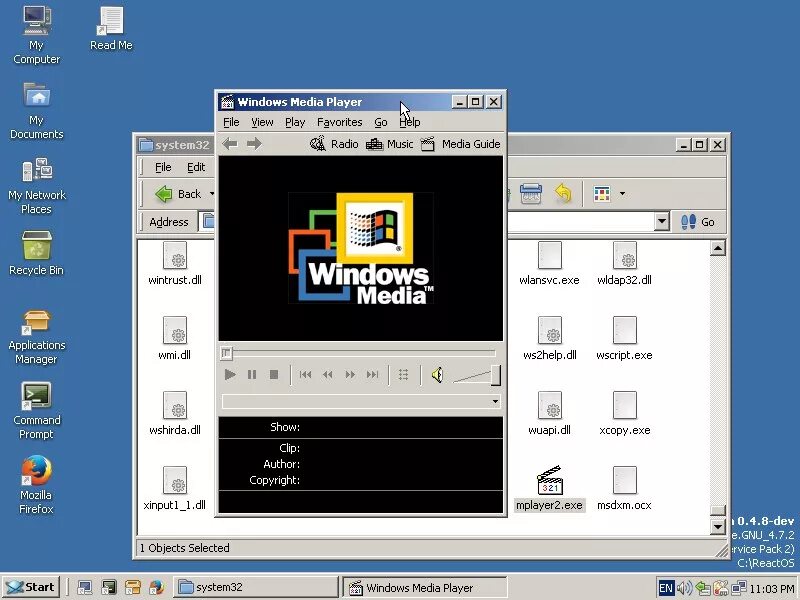The width and height of the screenshot is (800, 600).
Task: Click the Pause button in Media Player
Action: [x=252, y=375]
